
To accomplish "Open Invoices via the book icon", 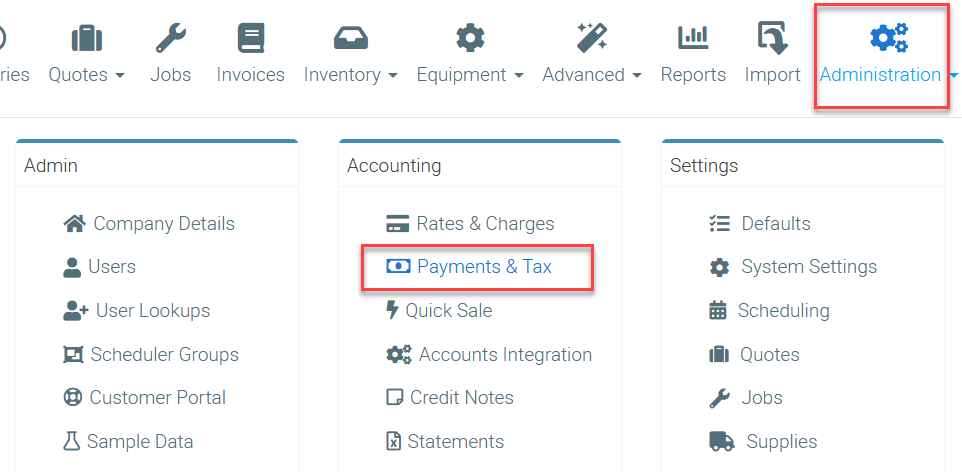I will click(x=250, y=38).
